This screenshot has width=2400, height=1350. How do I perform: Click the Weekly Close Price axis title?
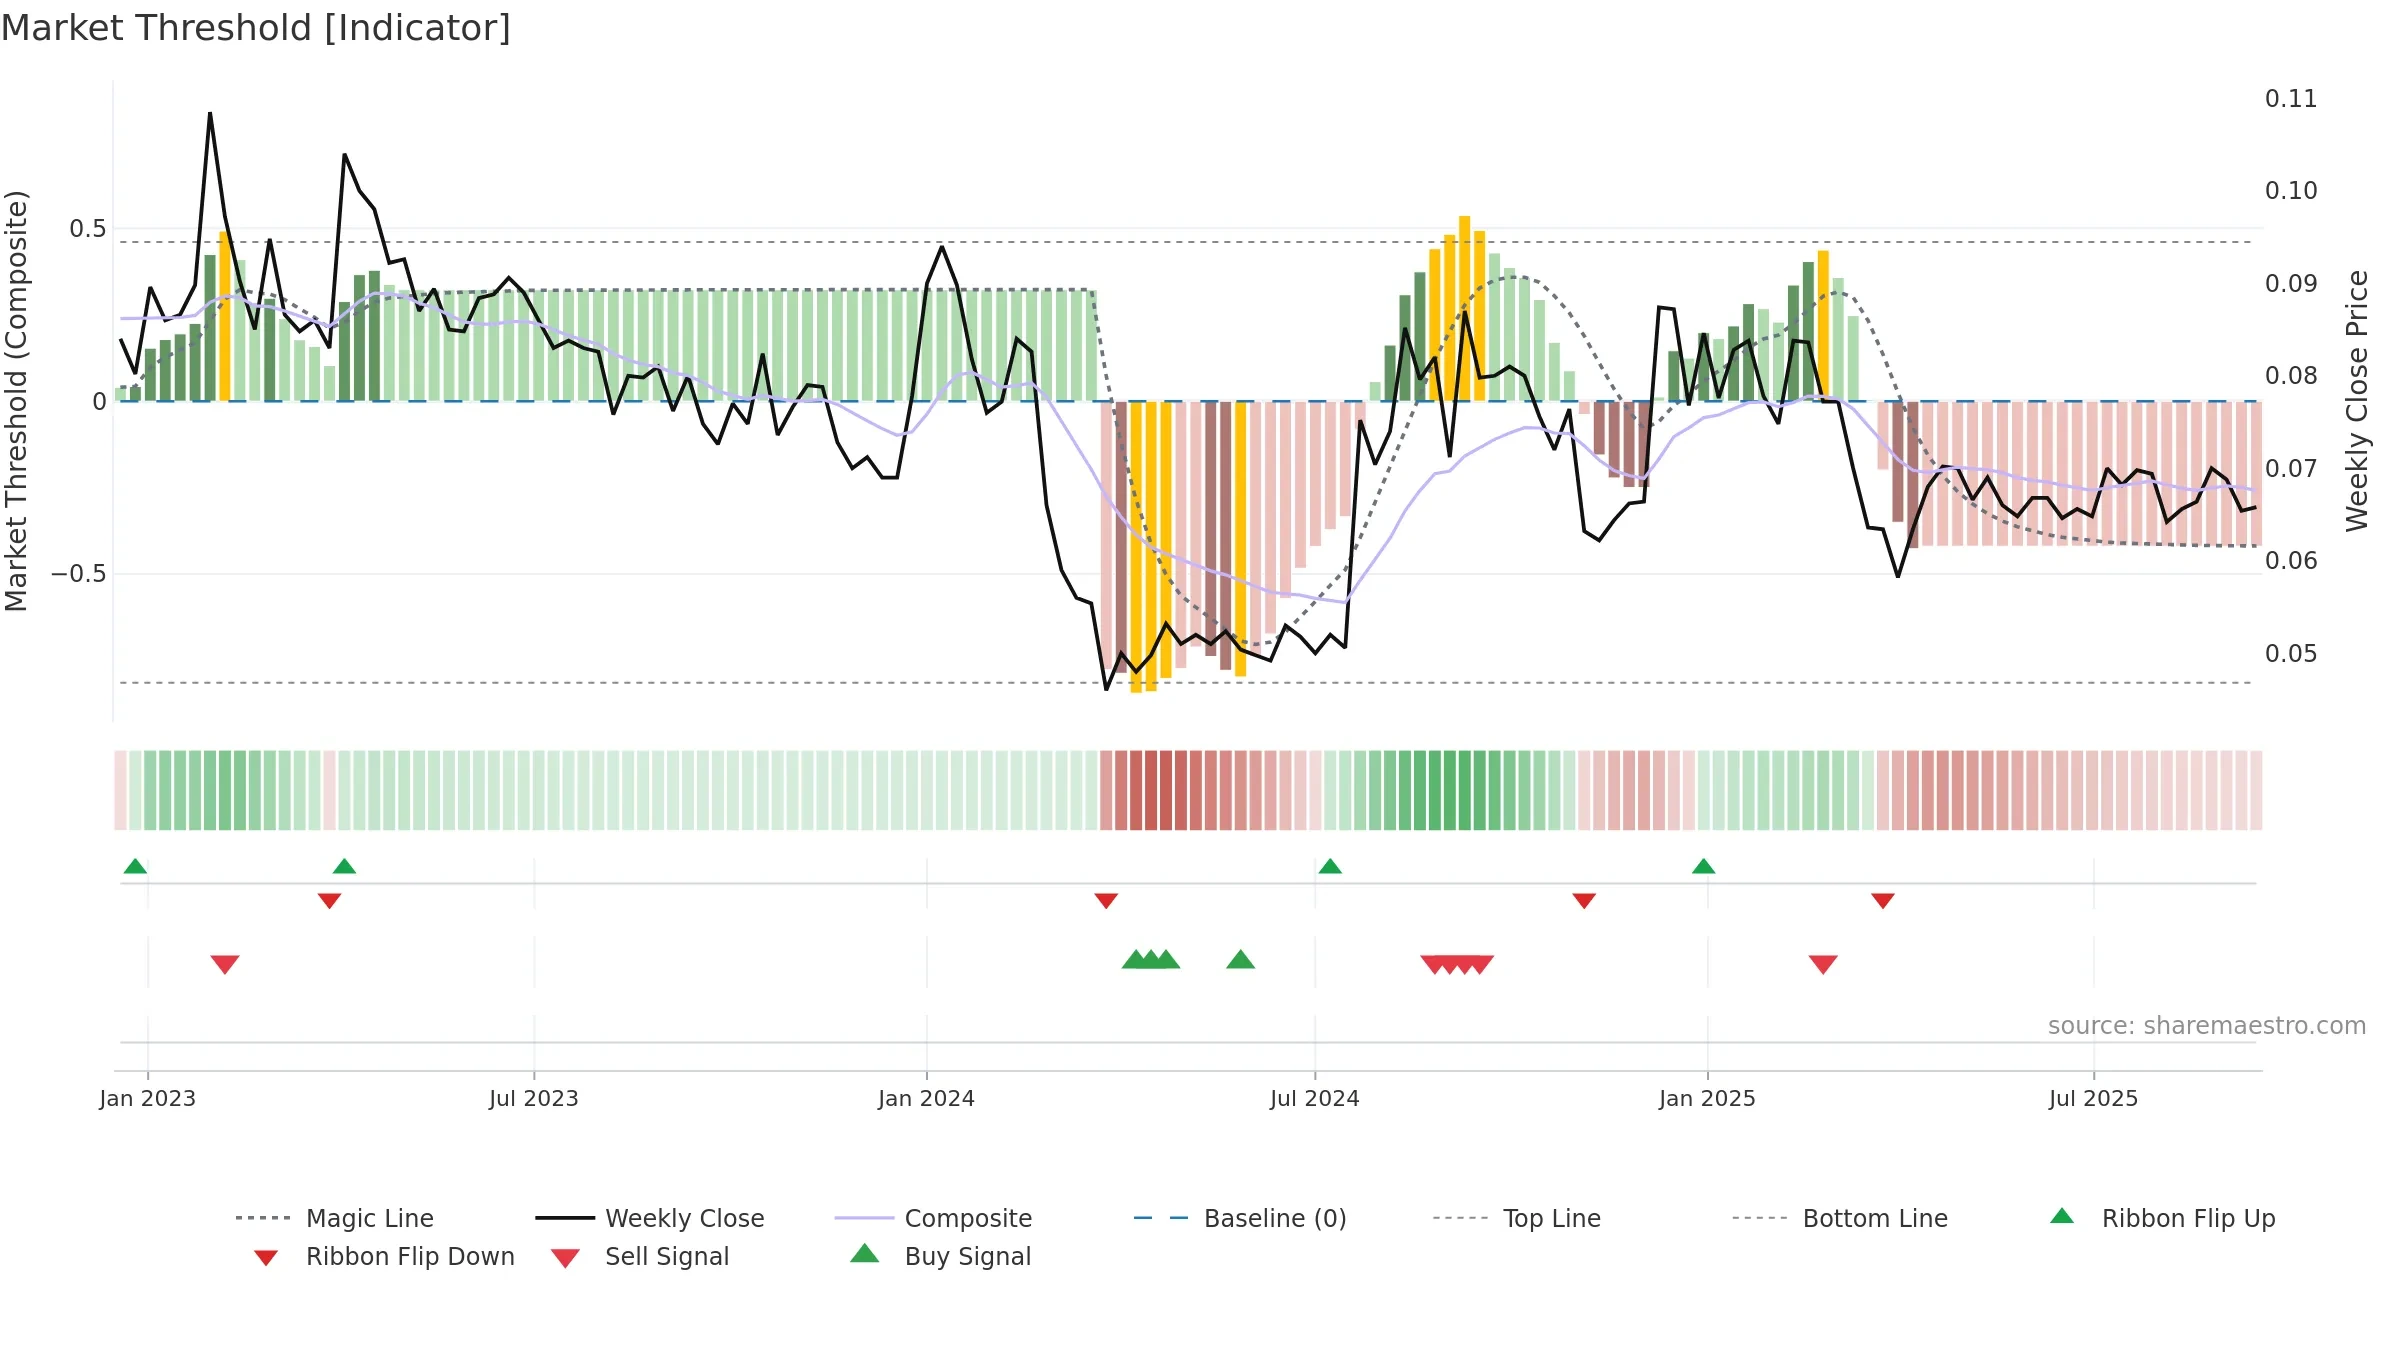point(2357,401)
